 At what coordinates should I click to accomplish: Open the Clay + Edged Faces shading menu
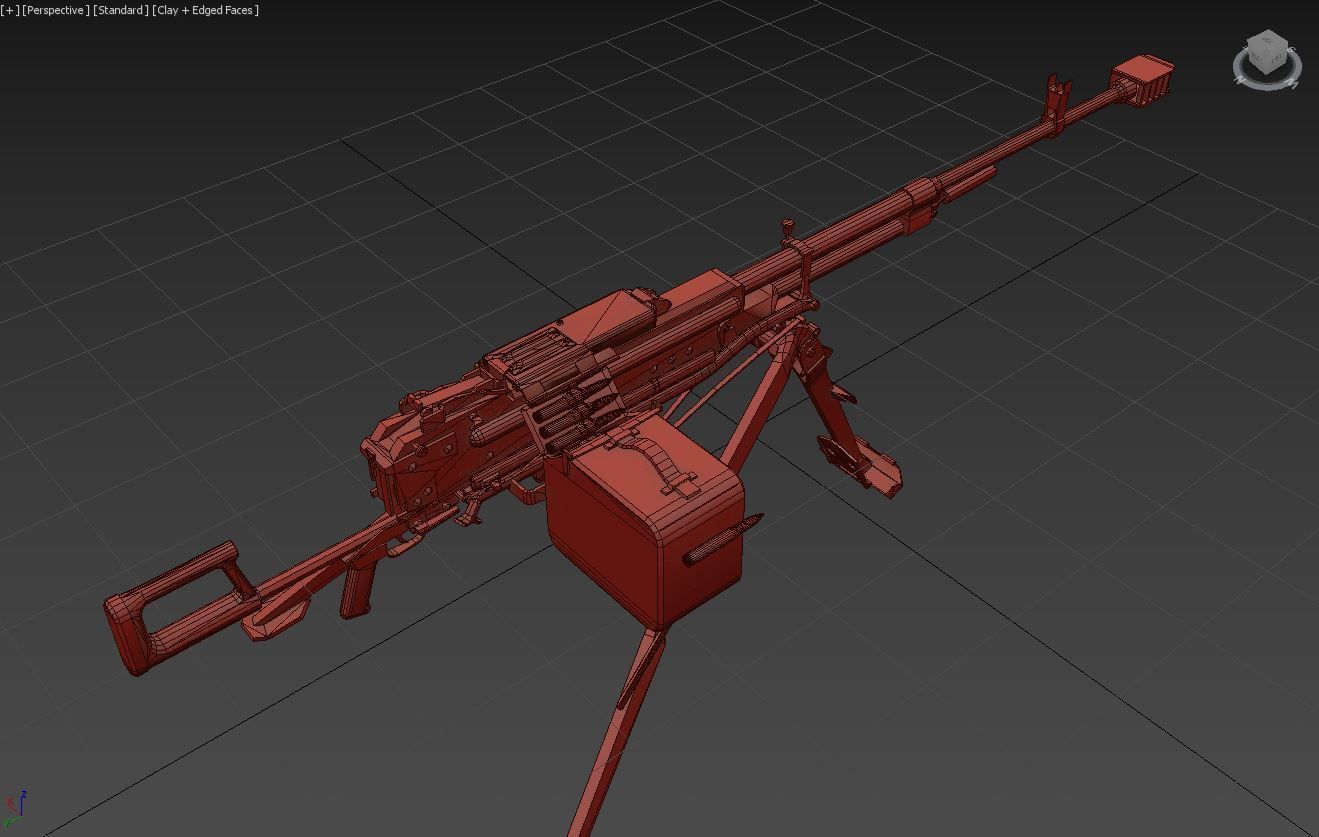pyautogui.click(x=204, y=10)
